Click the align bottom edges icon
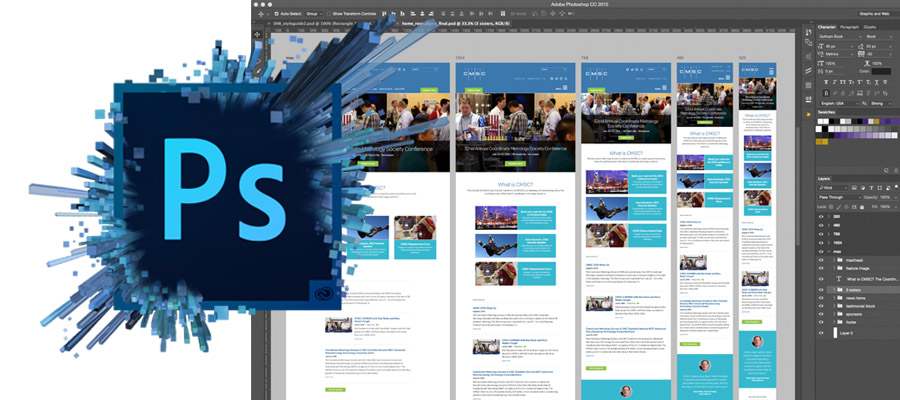 (x=402, y=14)
